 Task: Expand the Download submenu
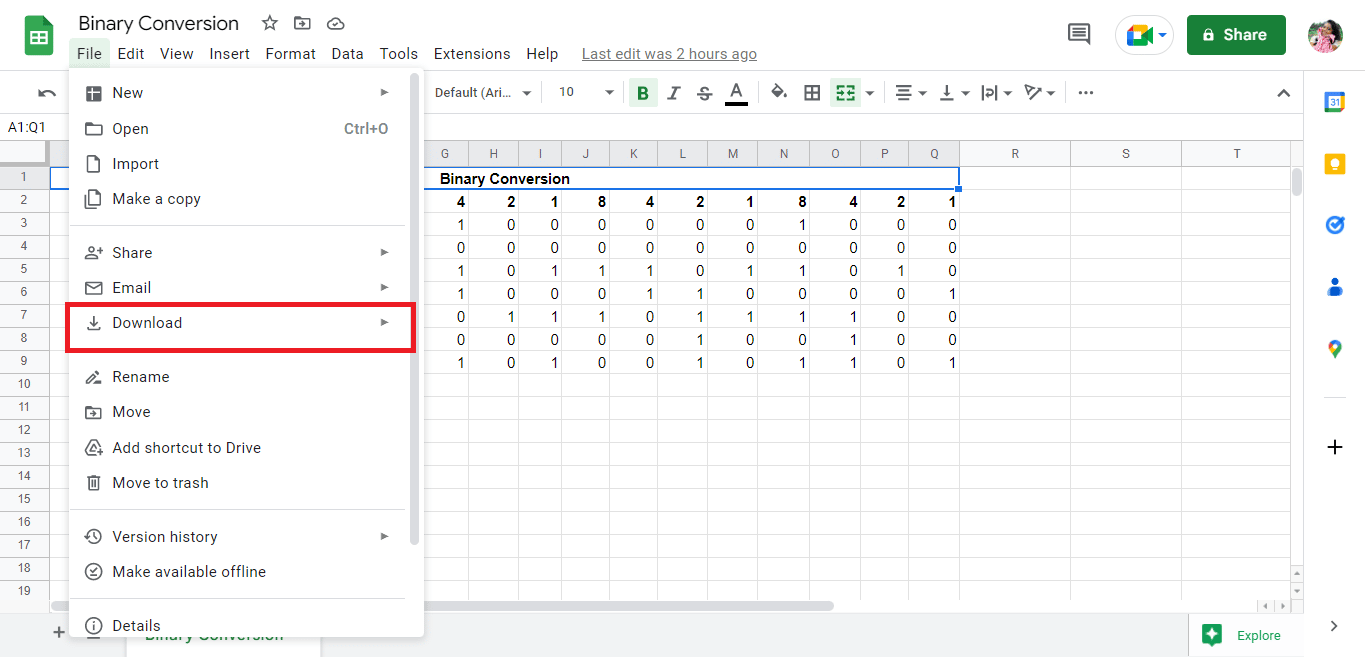(x=238, y=323)
